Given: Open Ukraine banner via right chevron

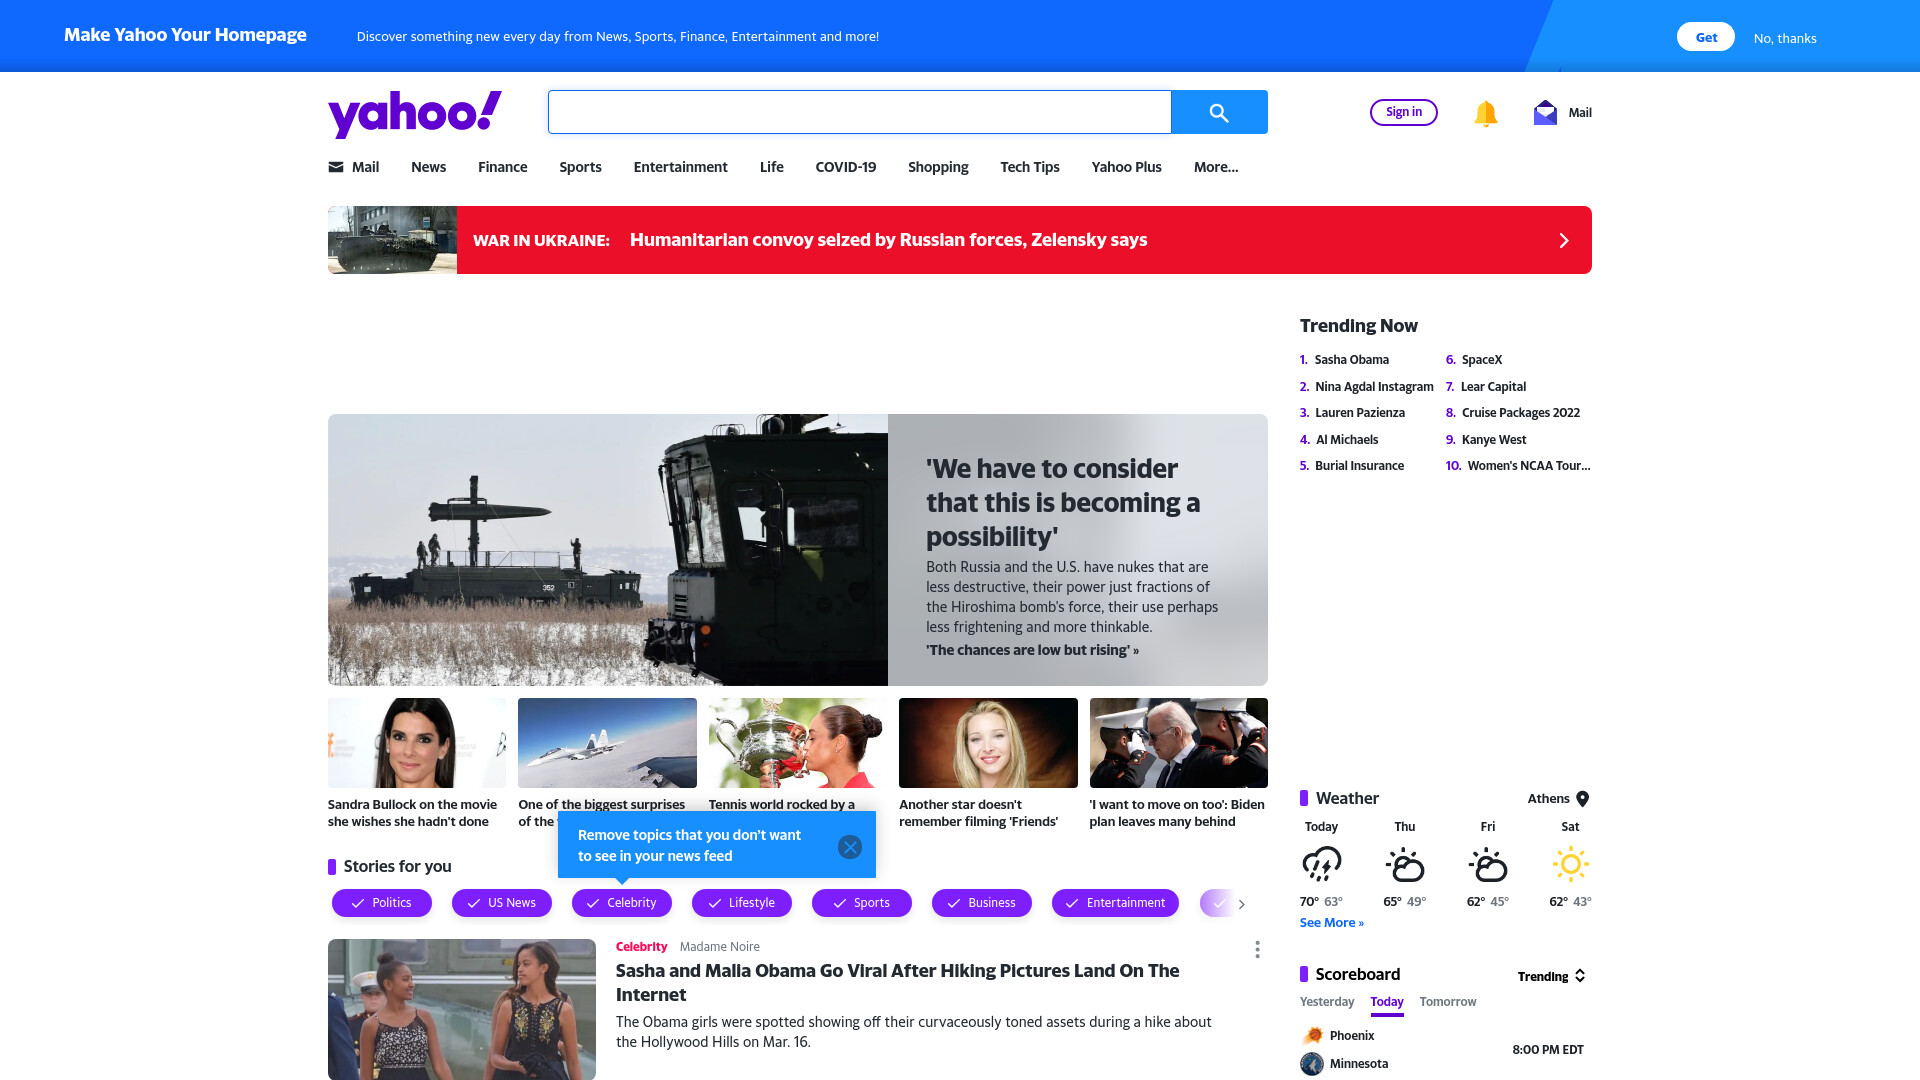Looking at the screenshot, I should tap(1564, 240).
